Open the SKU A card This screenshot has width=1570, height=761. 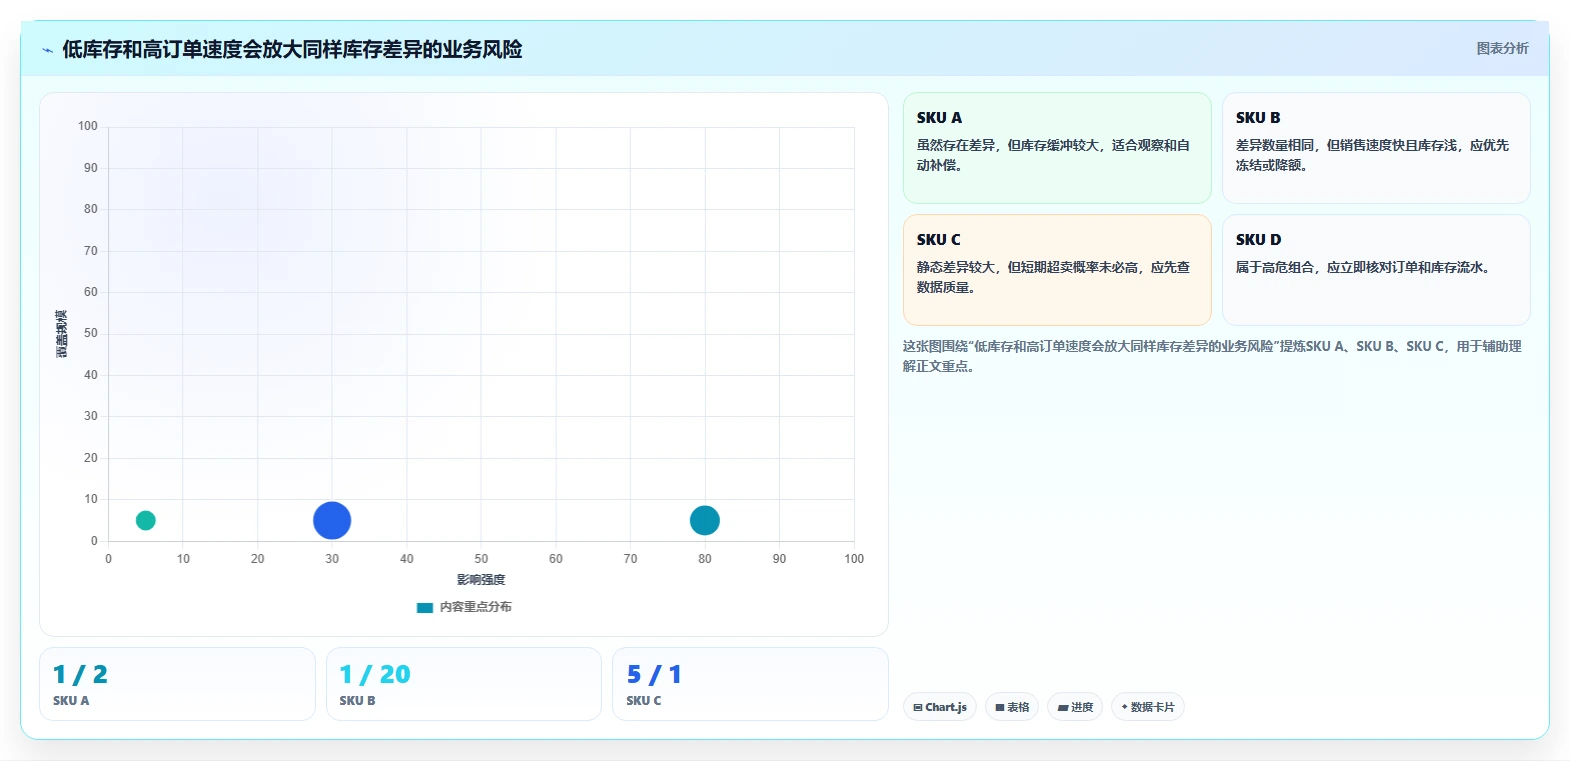1057,148
